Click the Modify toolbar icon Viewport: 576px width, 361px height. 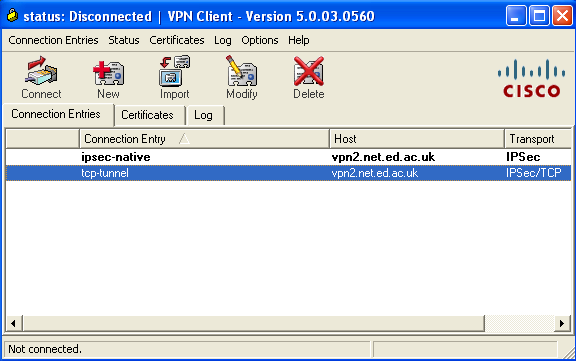click(242, 78)
